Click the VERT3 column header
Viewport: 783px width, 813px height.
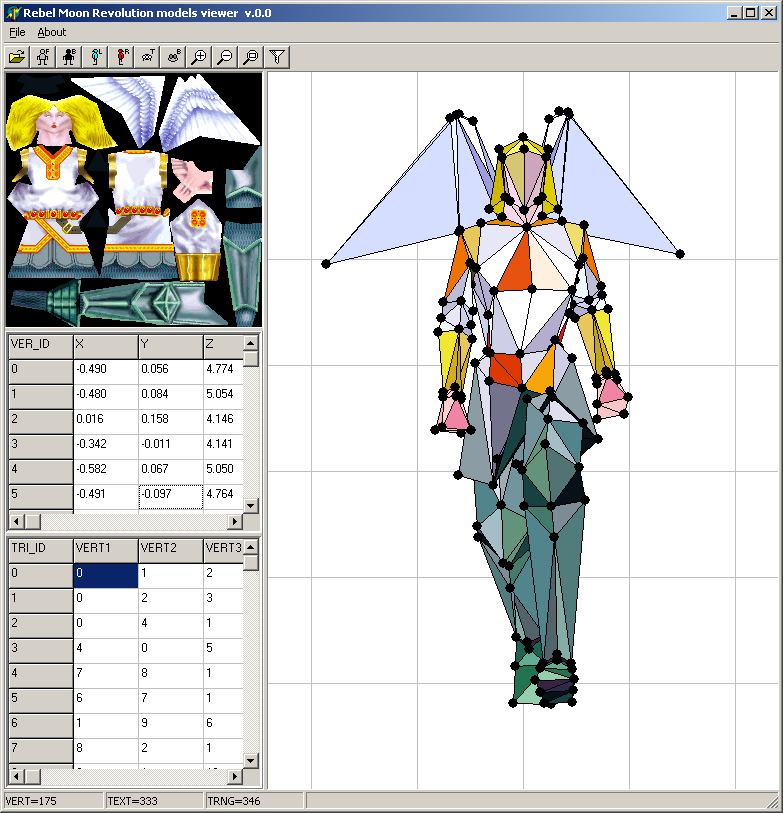coord(223,550)
